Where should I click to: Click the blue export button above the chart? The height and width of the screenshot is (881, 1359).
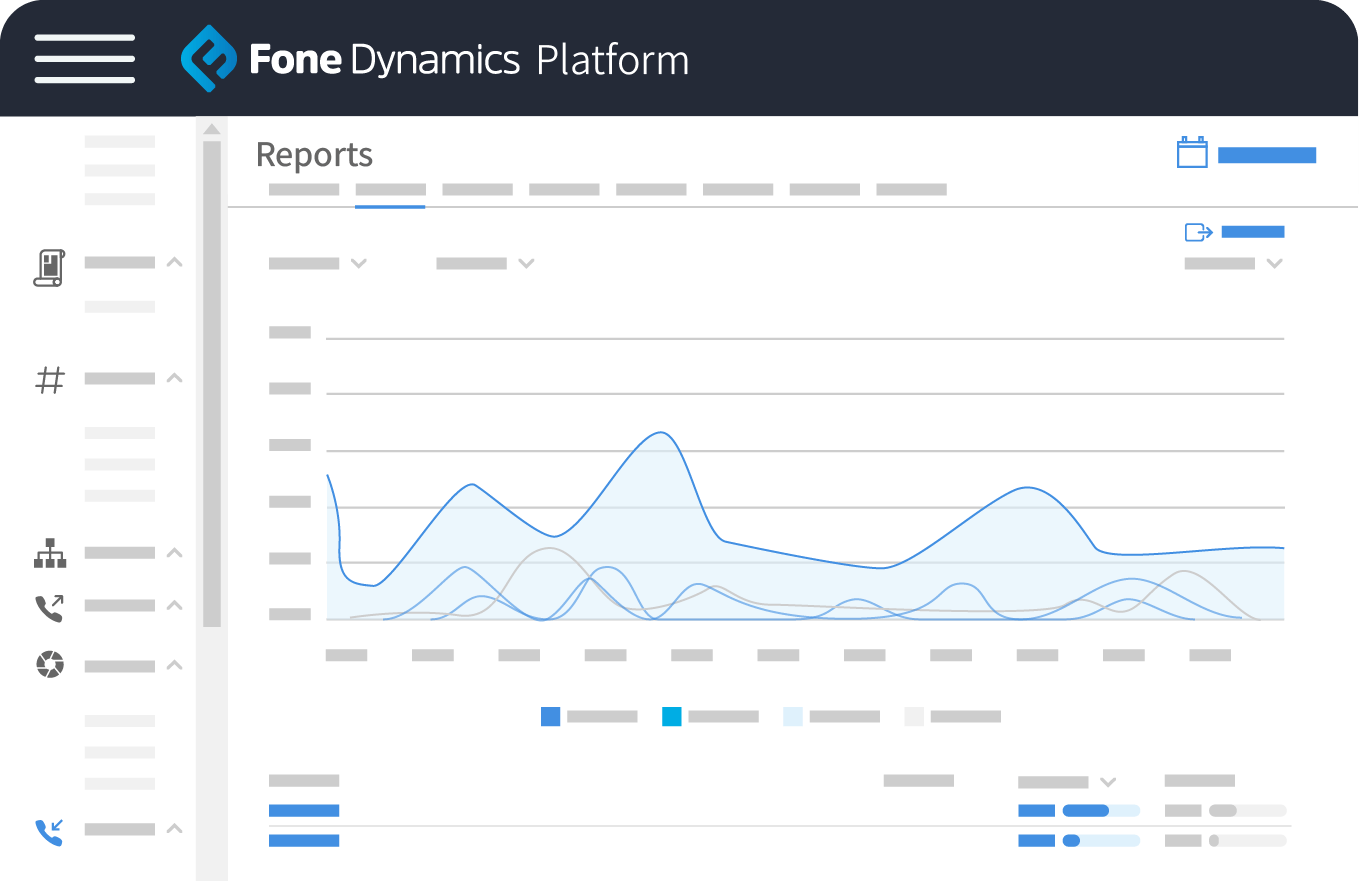pos(1253,231)
